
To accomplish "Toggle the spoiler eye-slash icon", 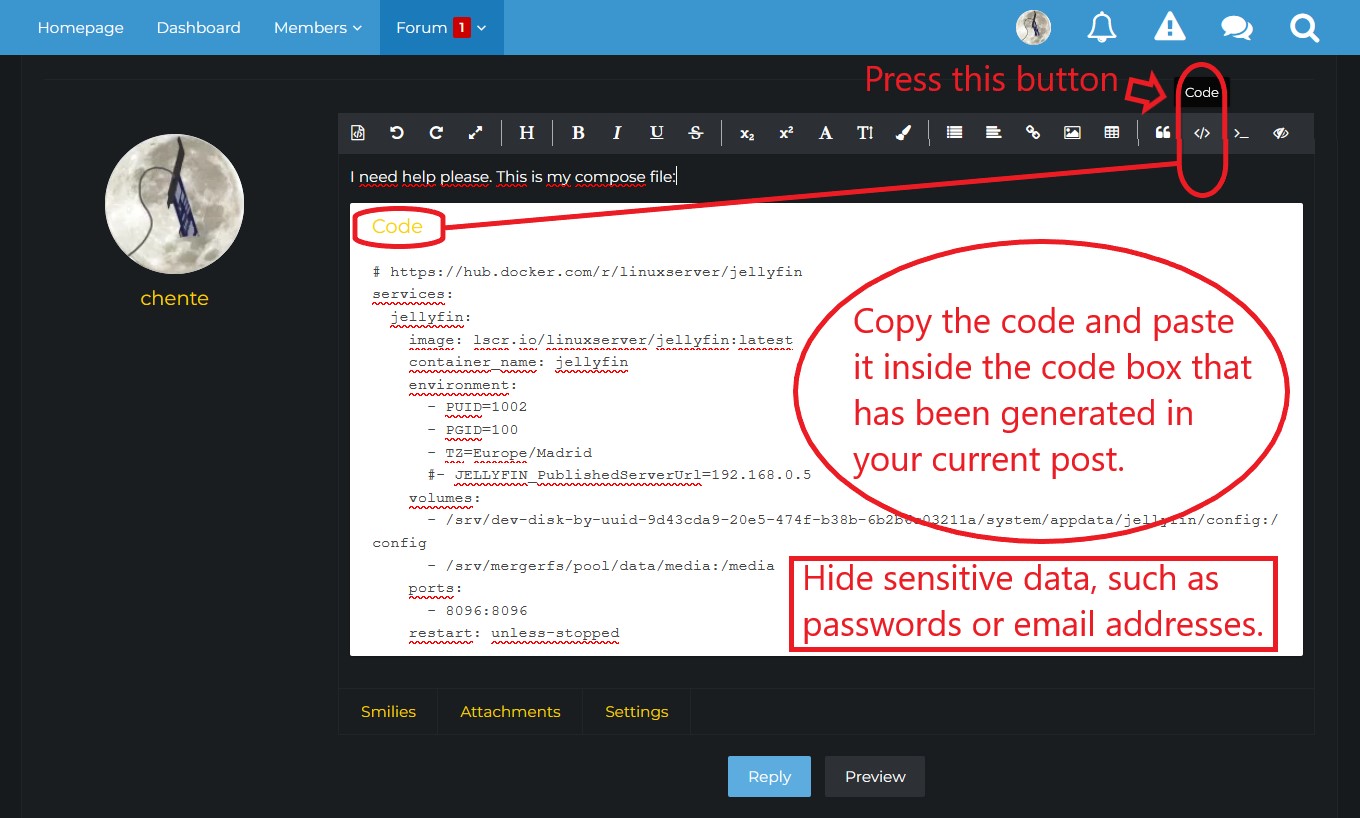I will point(1280,133).
